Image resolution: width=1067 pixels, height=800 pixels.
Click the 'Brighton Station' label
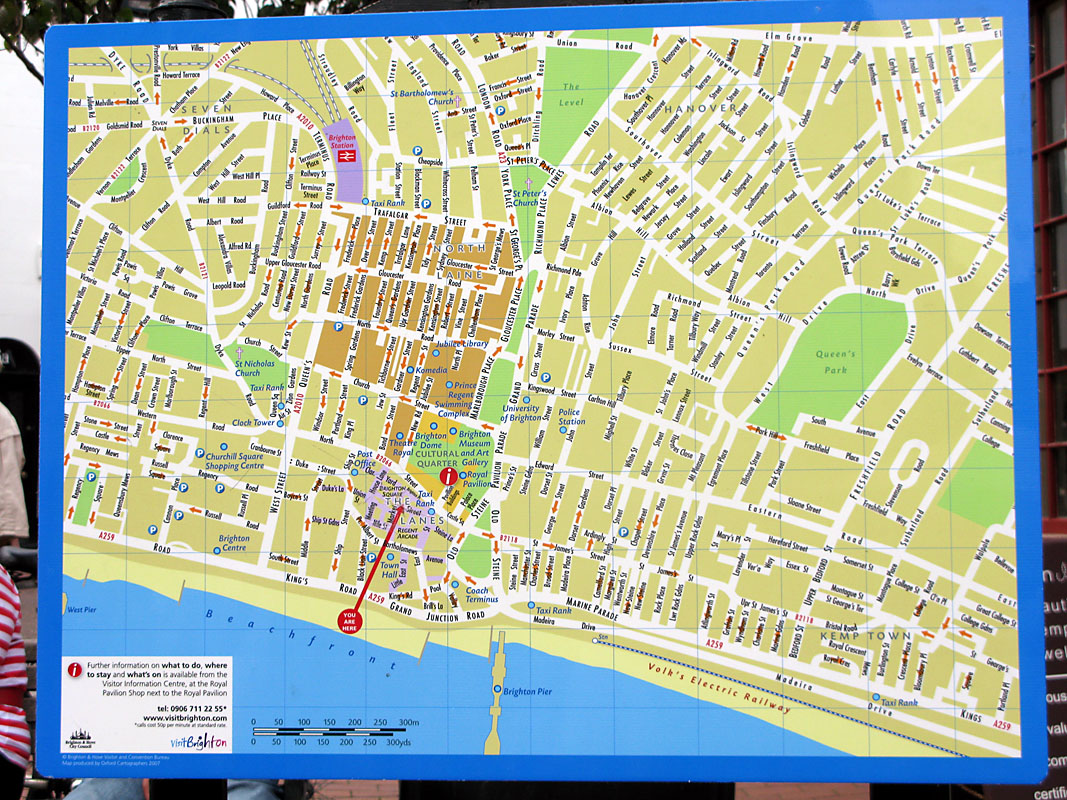(x=342, y=141)
